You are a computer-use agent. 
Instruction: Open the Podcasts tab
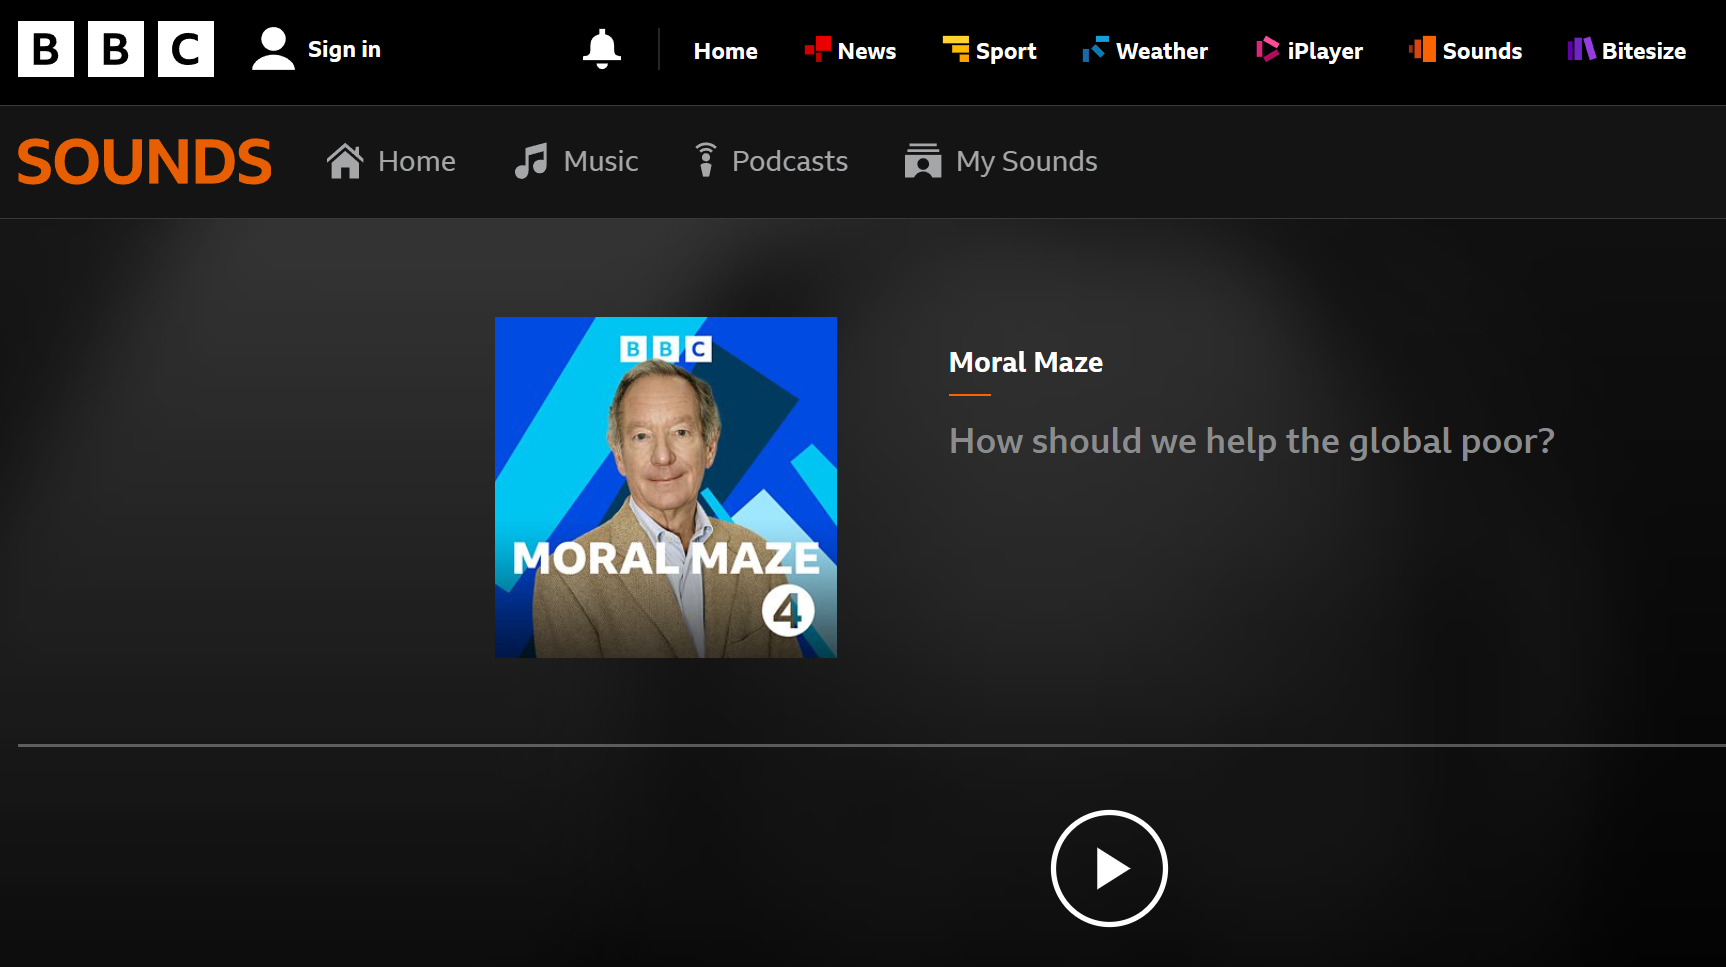tap(790, 161)
